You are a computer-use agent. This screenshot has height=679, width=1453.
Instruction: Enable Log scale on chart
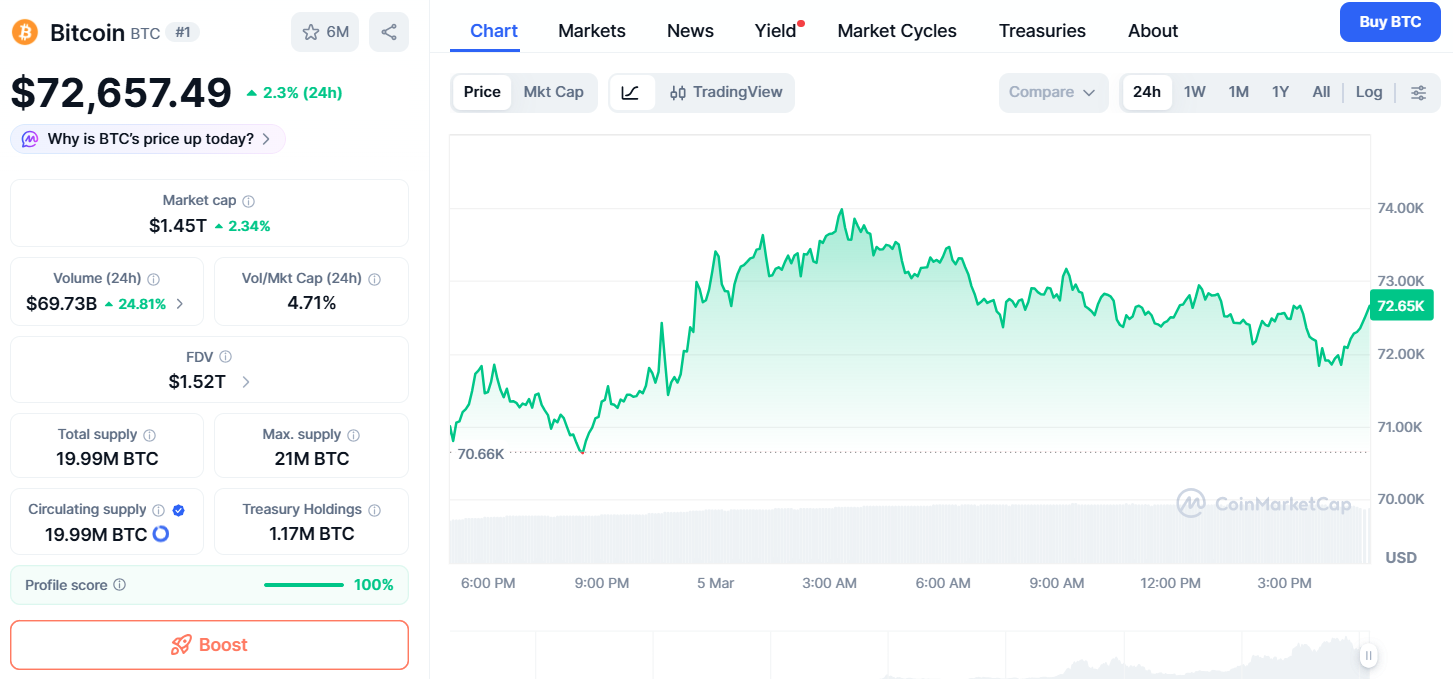pos(1369,93)
